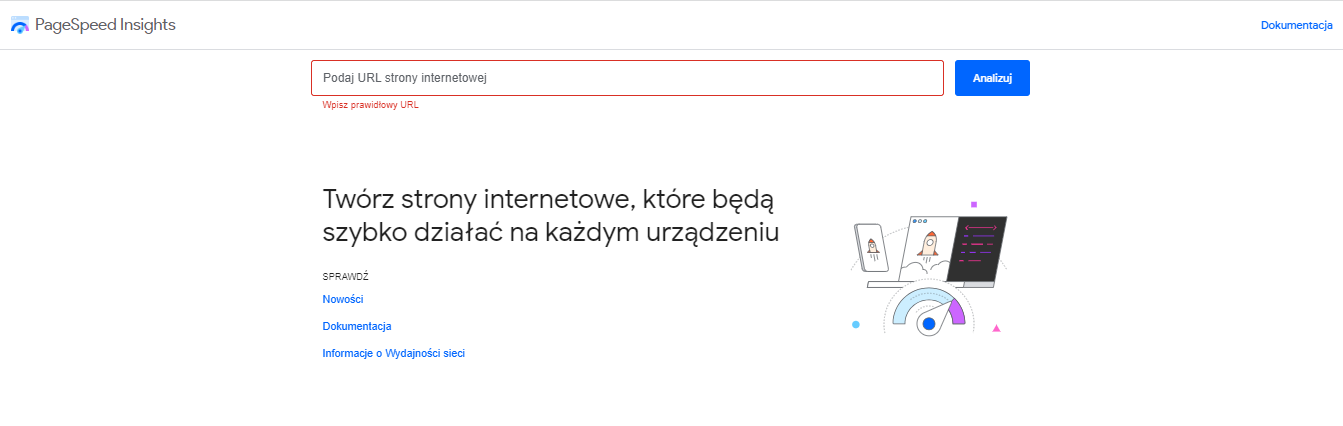Click the PageSpeed Insights logo icon
The width and height of the screenshot is (1343, 426).
tap(20, 26)
